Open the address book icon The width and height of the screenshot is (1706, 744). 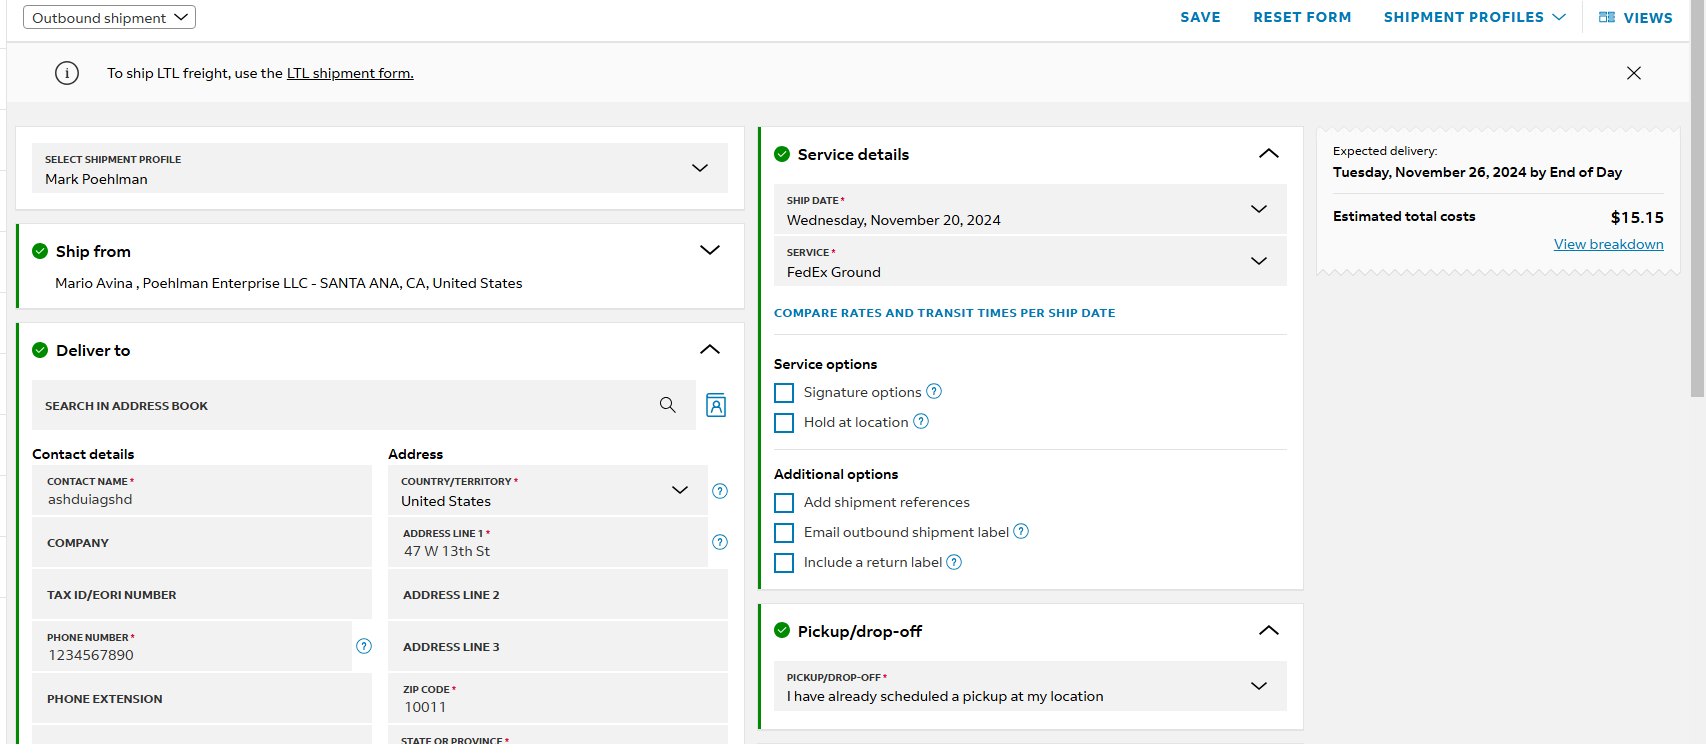(x=716, y=405)
